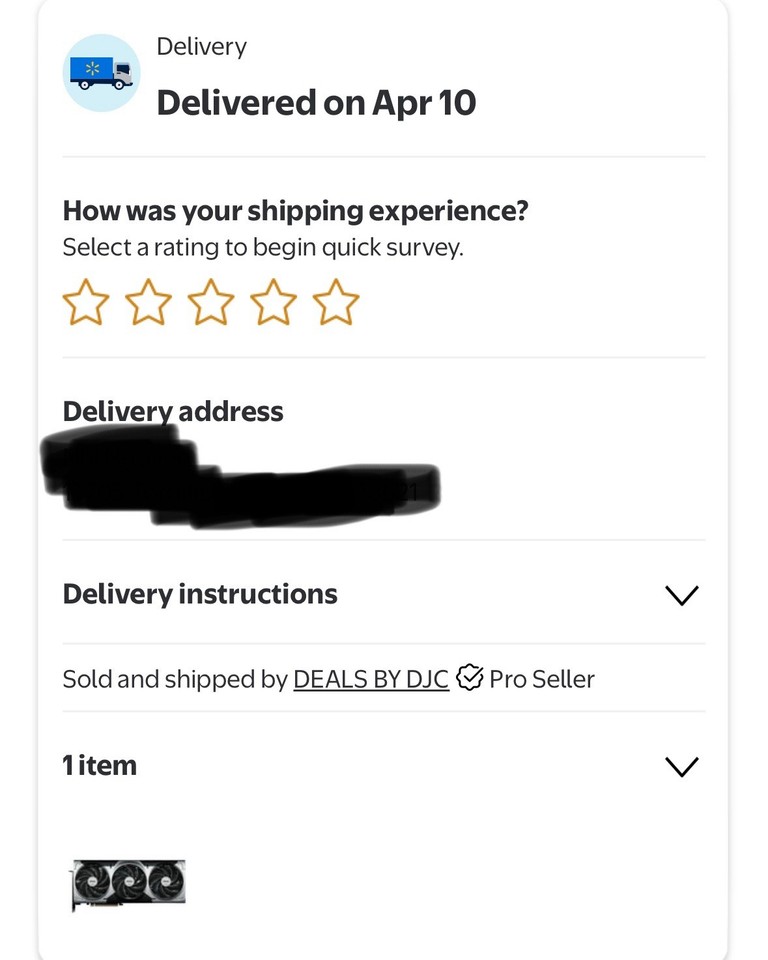Open the DEALS BY DJC seller link
Viewport: 768px width, 960px height.
370,680
